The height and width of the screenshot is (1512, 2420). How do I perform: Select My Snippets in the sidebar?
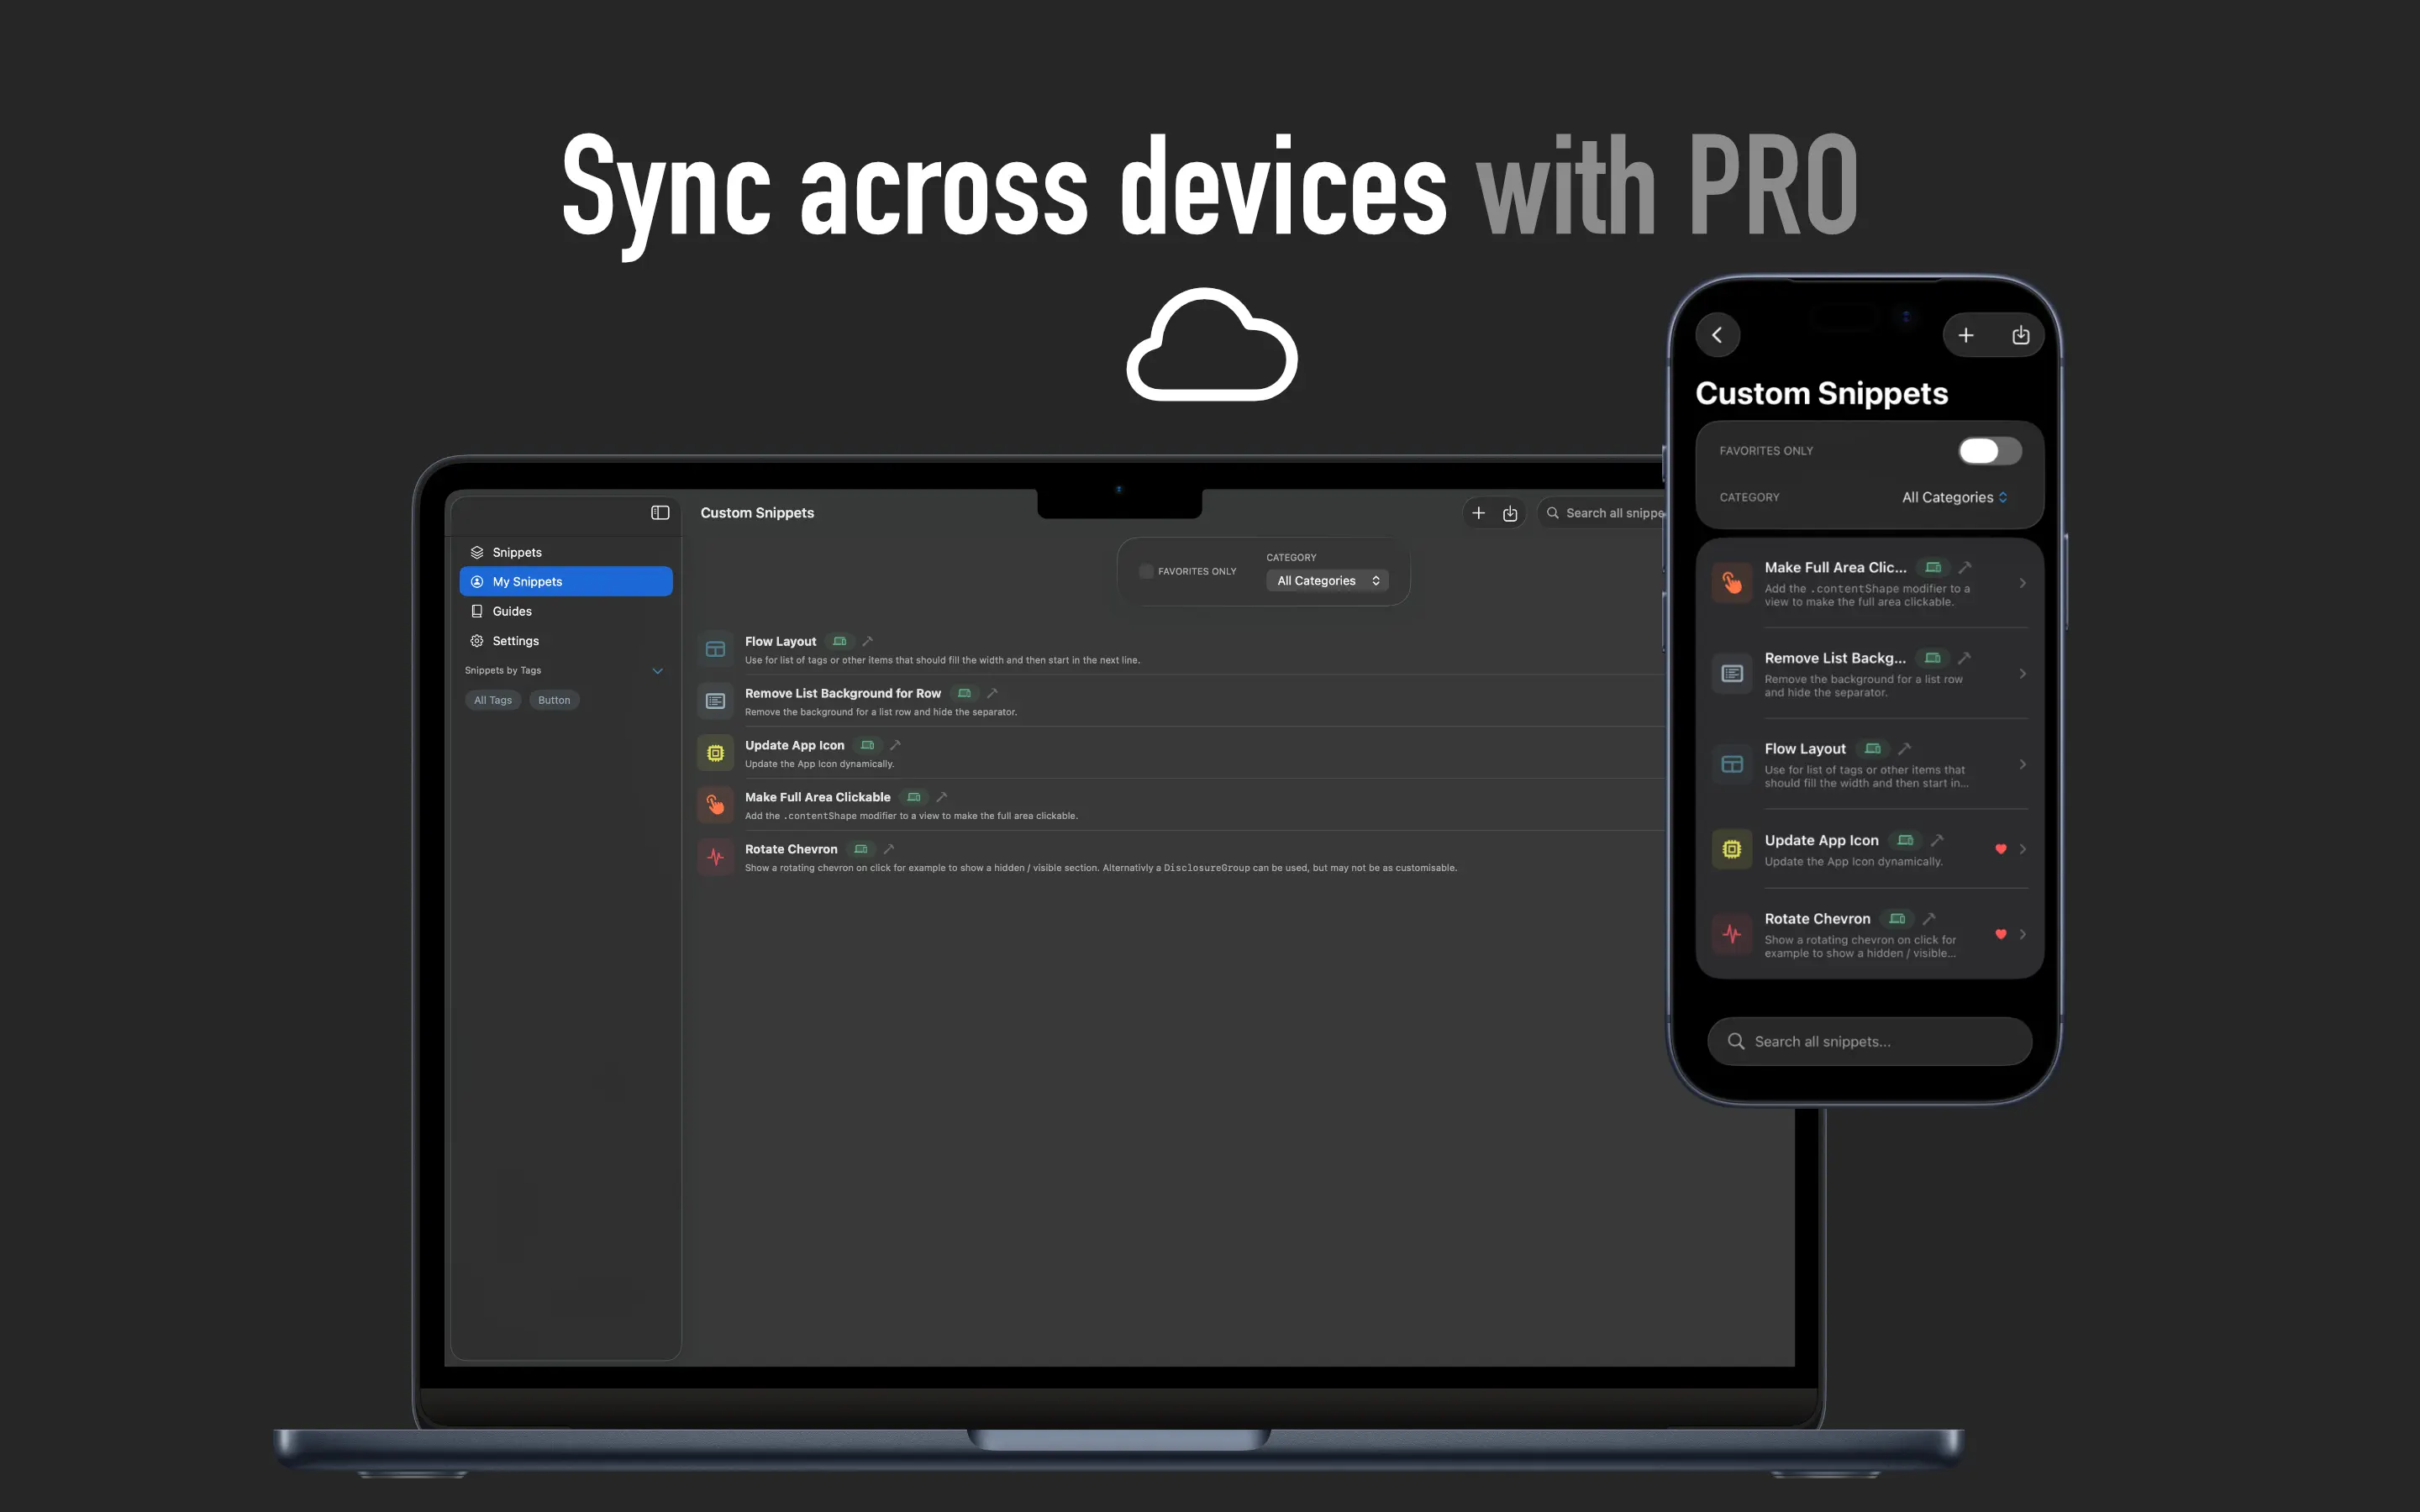[x=565, y=581]
